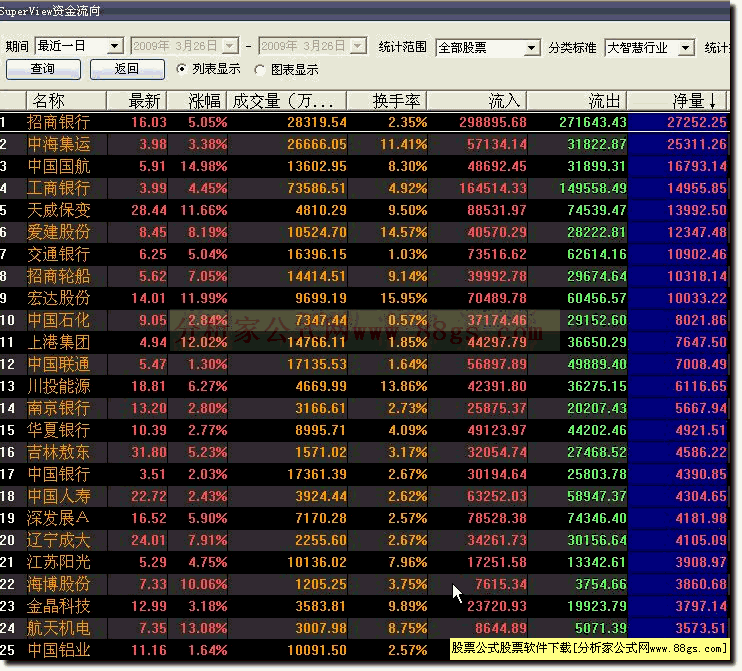742x671 pixels.
Task: Sort by the 最新 column header
Action: [x=137, y=101]
